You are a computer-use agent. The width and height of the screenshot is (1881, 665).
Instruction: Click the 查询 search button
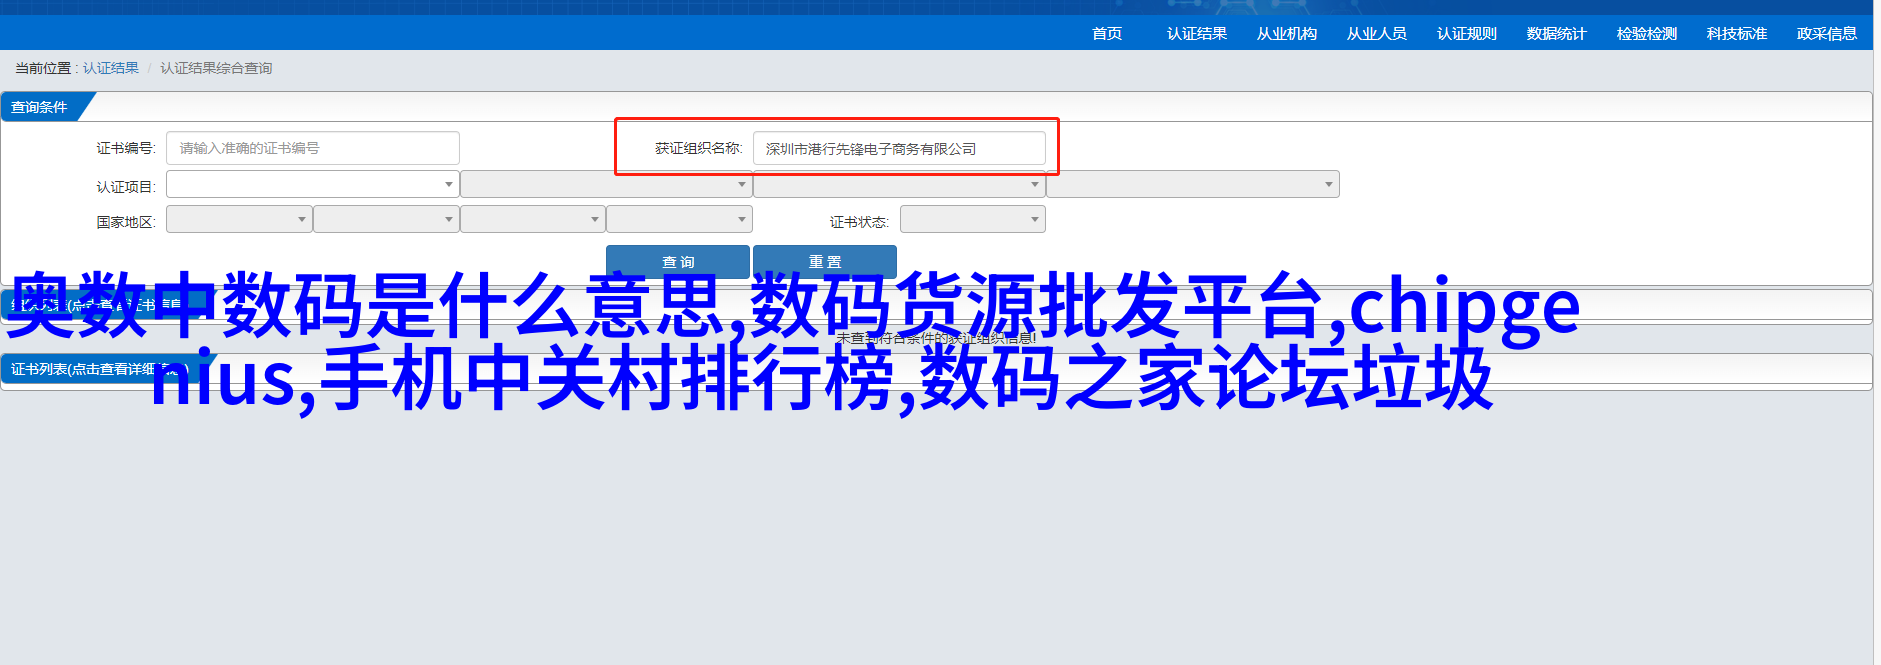coord(678,261)
